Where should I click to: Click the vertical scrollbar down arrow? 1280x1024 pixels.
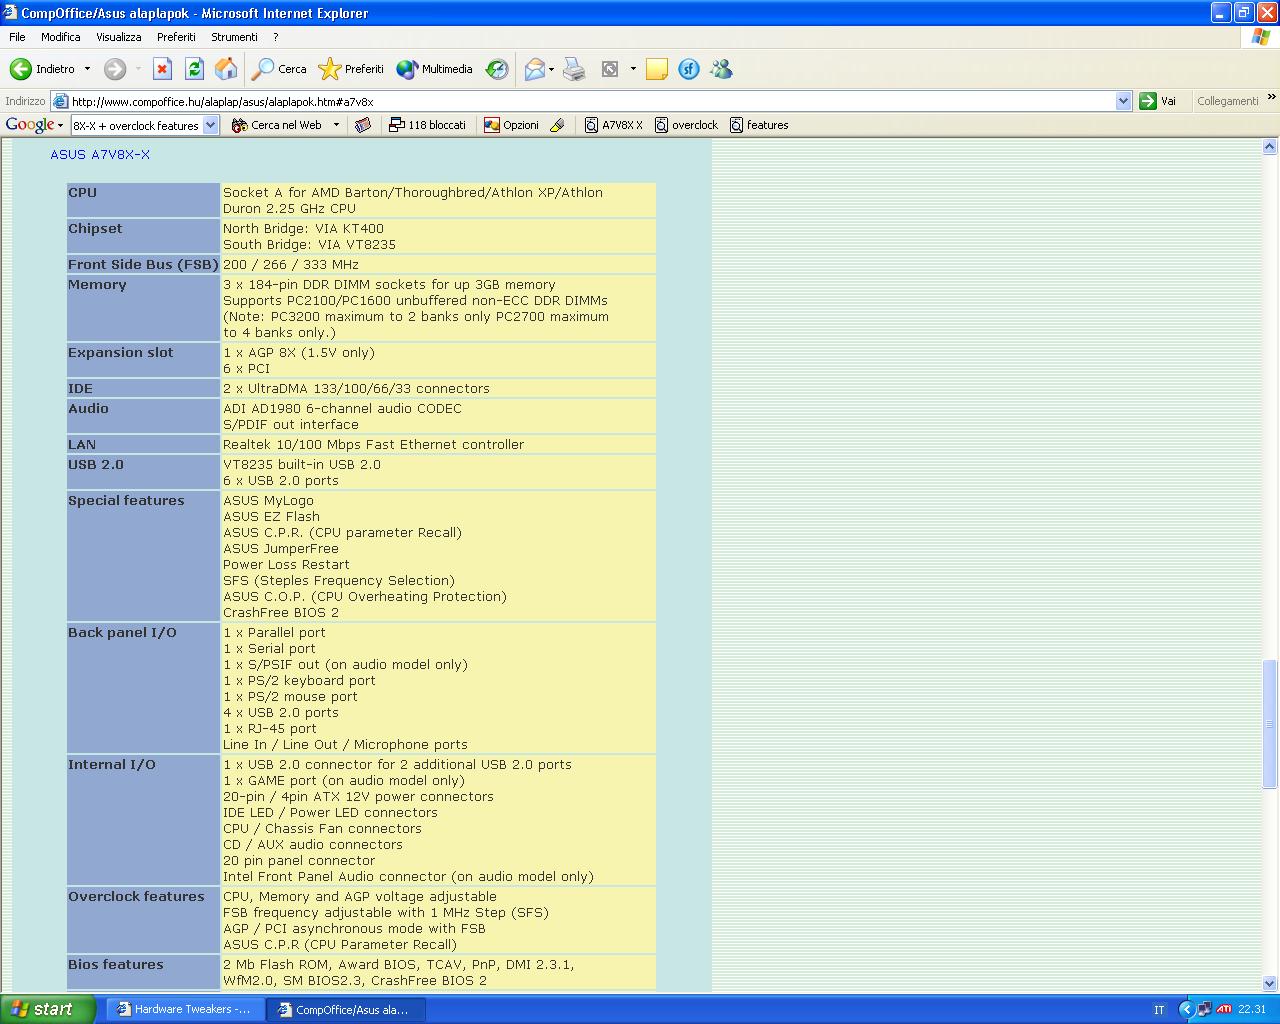coord(1270,983)
